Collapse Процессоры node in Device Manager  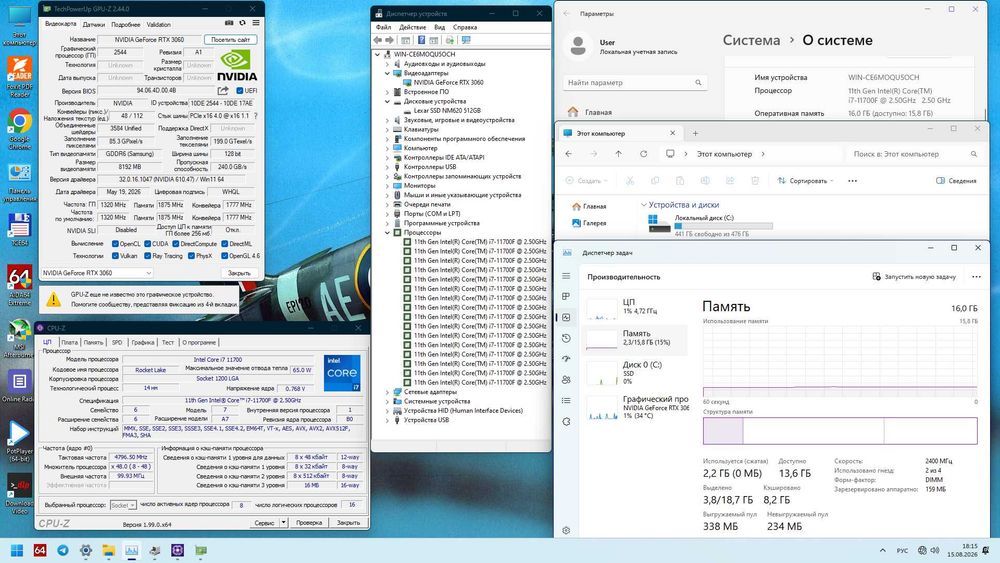coord(387,233)
